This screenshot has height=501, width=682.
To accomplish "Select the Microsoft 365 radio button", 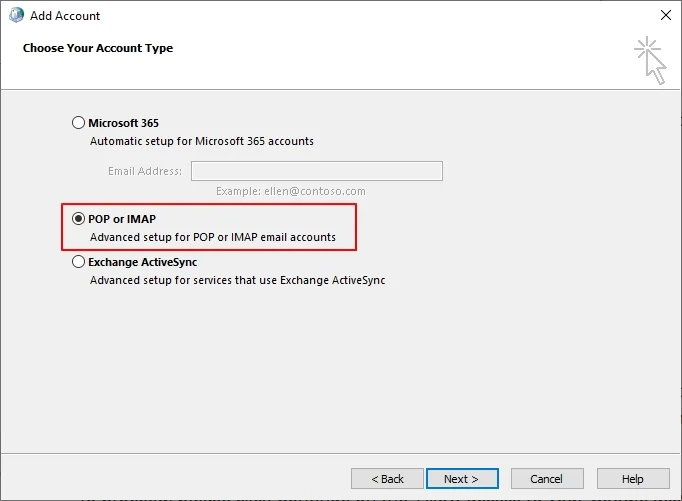I will point(79,123).
